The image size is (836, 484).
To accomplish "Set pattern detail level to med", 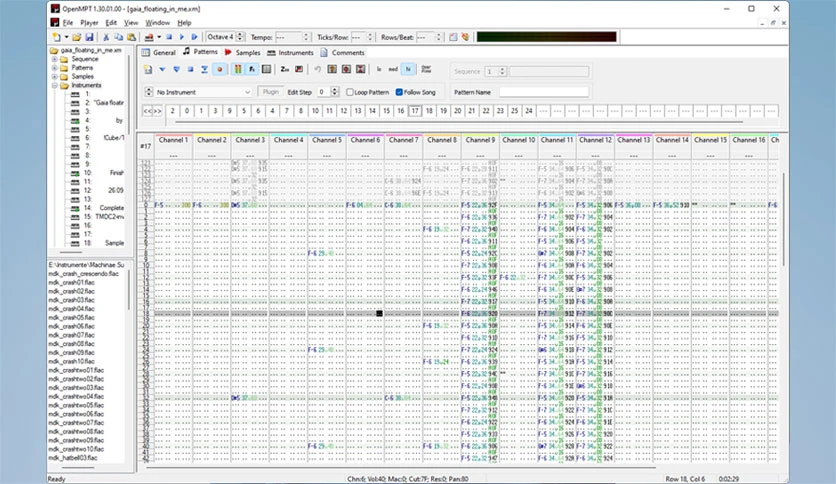I will coord(393,69).
